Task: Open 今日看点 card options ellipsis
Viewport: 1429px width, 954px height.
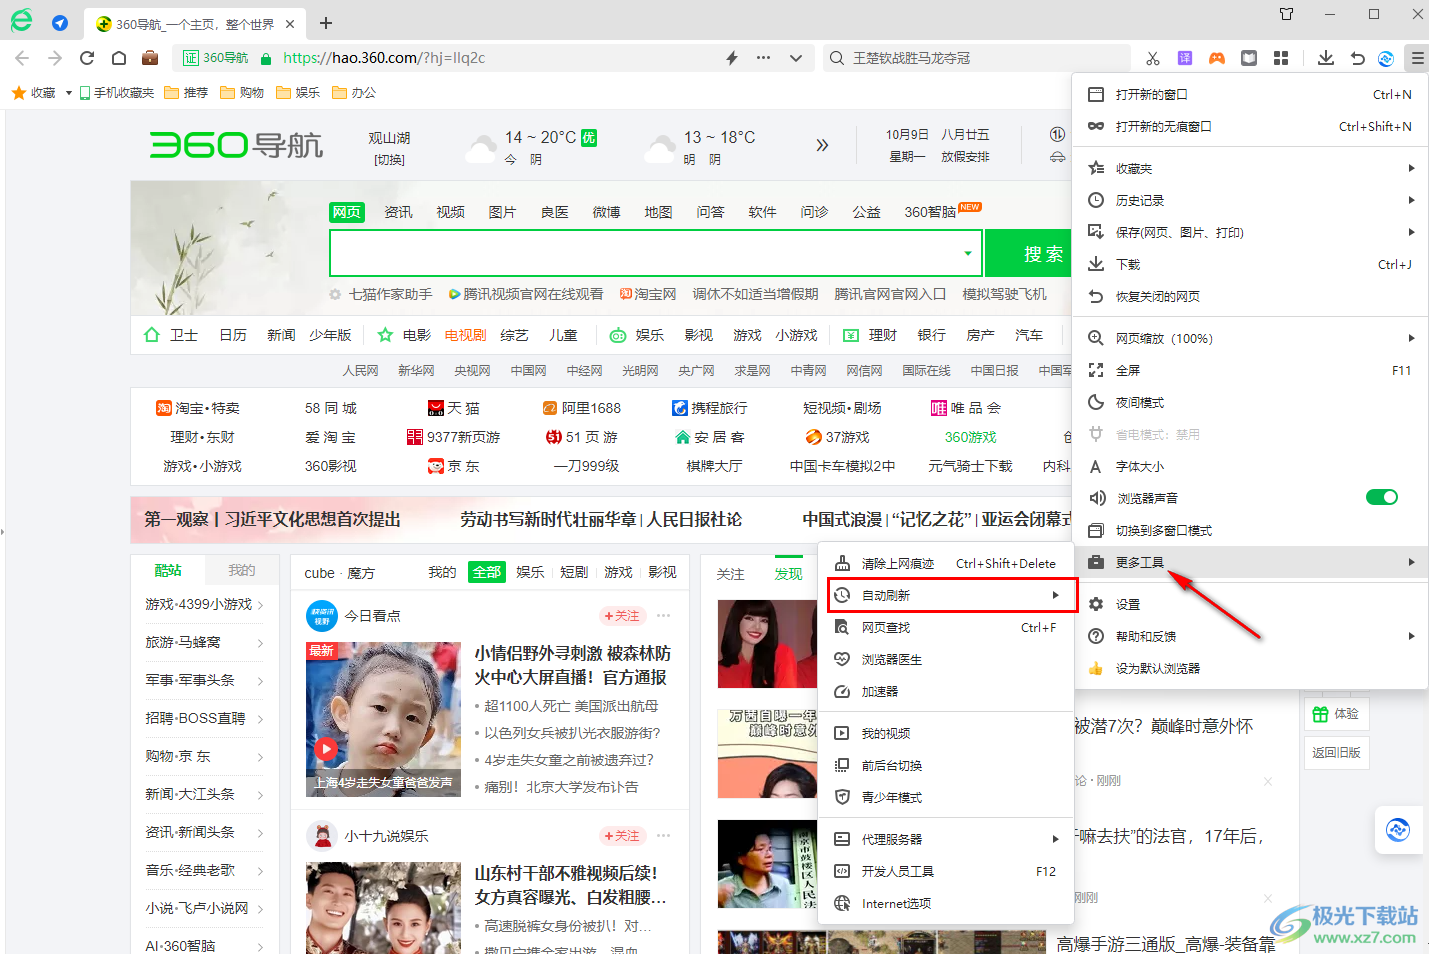Action: (x=664, y=615)
